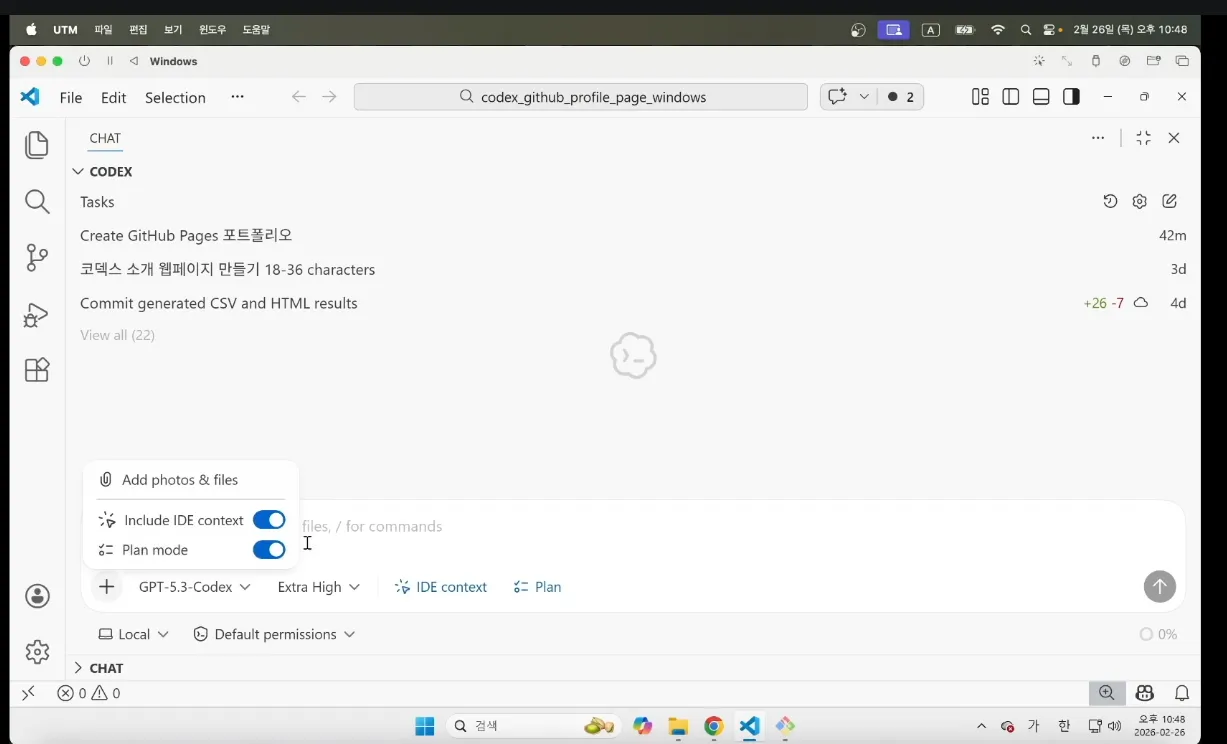The height and width of the screenshot is (744, 1227).
Task: Open the GPT-5.3-Codex model dropdown
Action: click(193, 587)
